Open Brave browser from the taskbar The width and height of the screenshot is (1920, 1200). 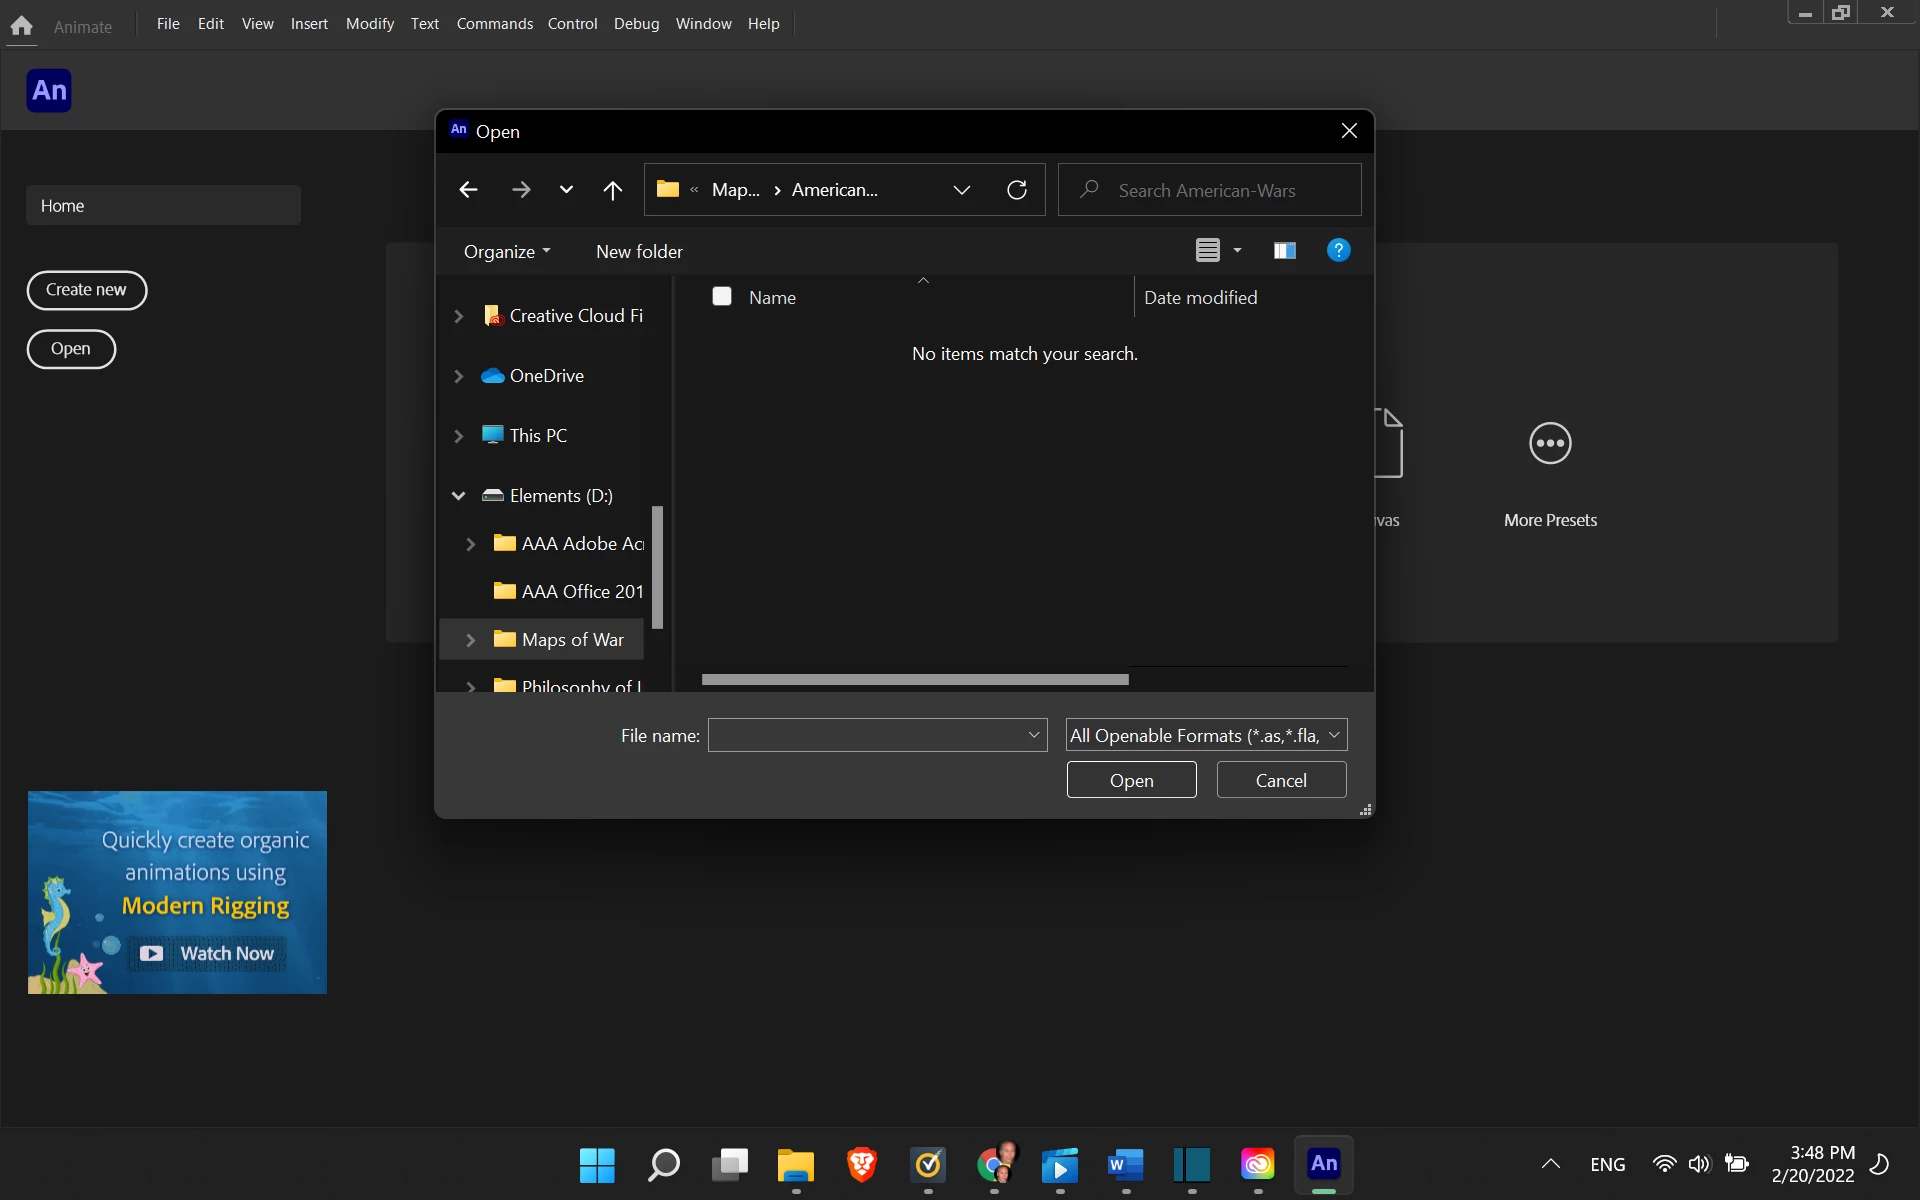click(861, 1164)
